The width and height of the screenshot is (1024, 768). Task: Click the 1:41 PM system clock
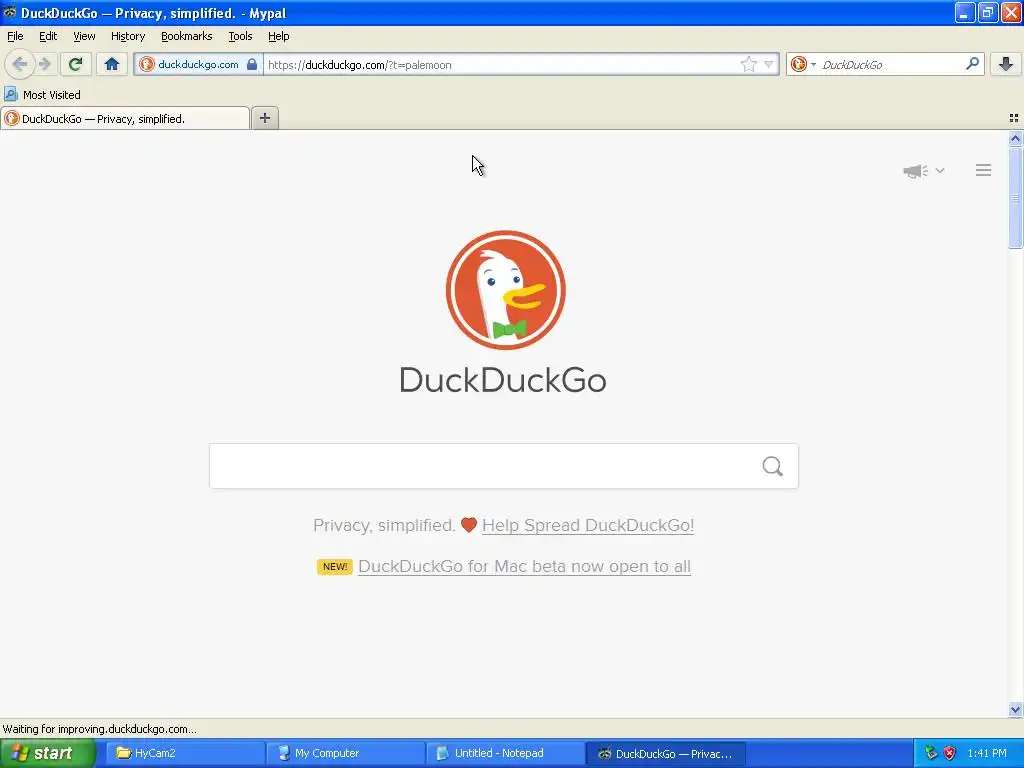point(987,753)
